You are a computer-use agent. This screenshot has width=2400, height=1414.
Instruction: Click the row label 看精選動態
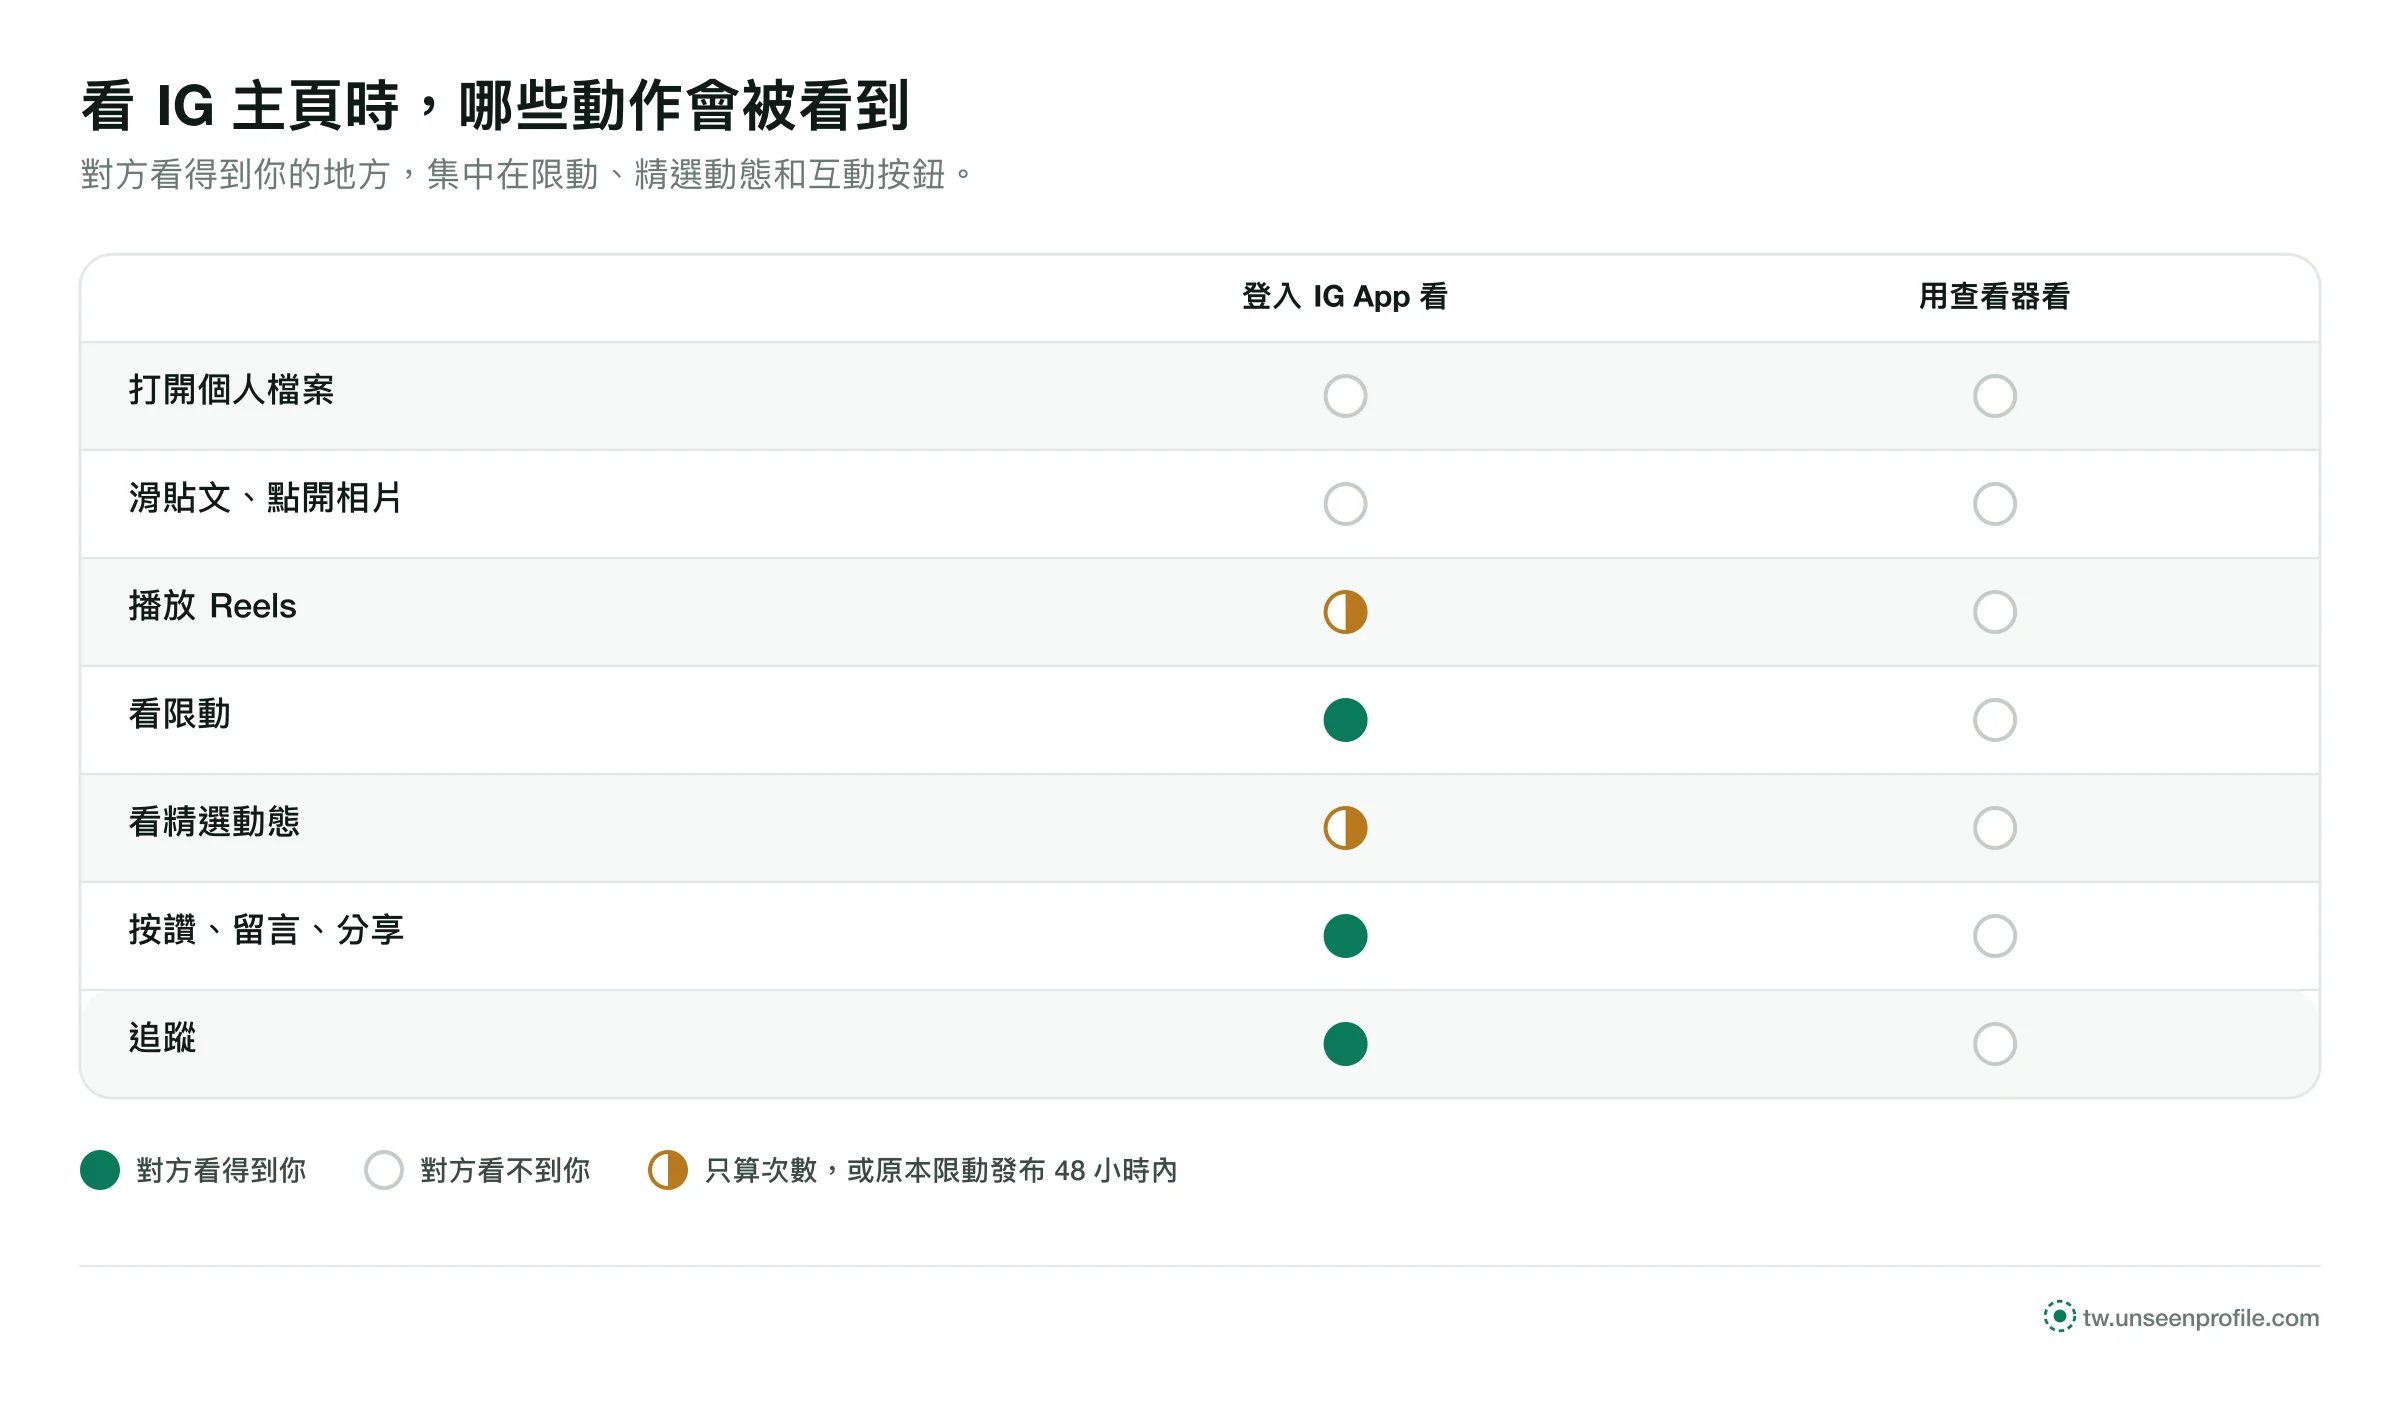tap(214, 822)
